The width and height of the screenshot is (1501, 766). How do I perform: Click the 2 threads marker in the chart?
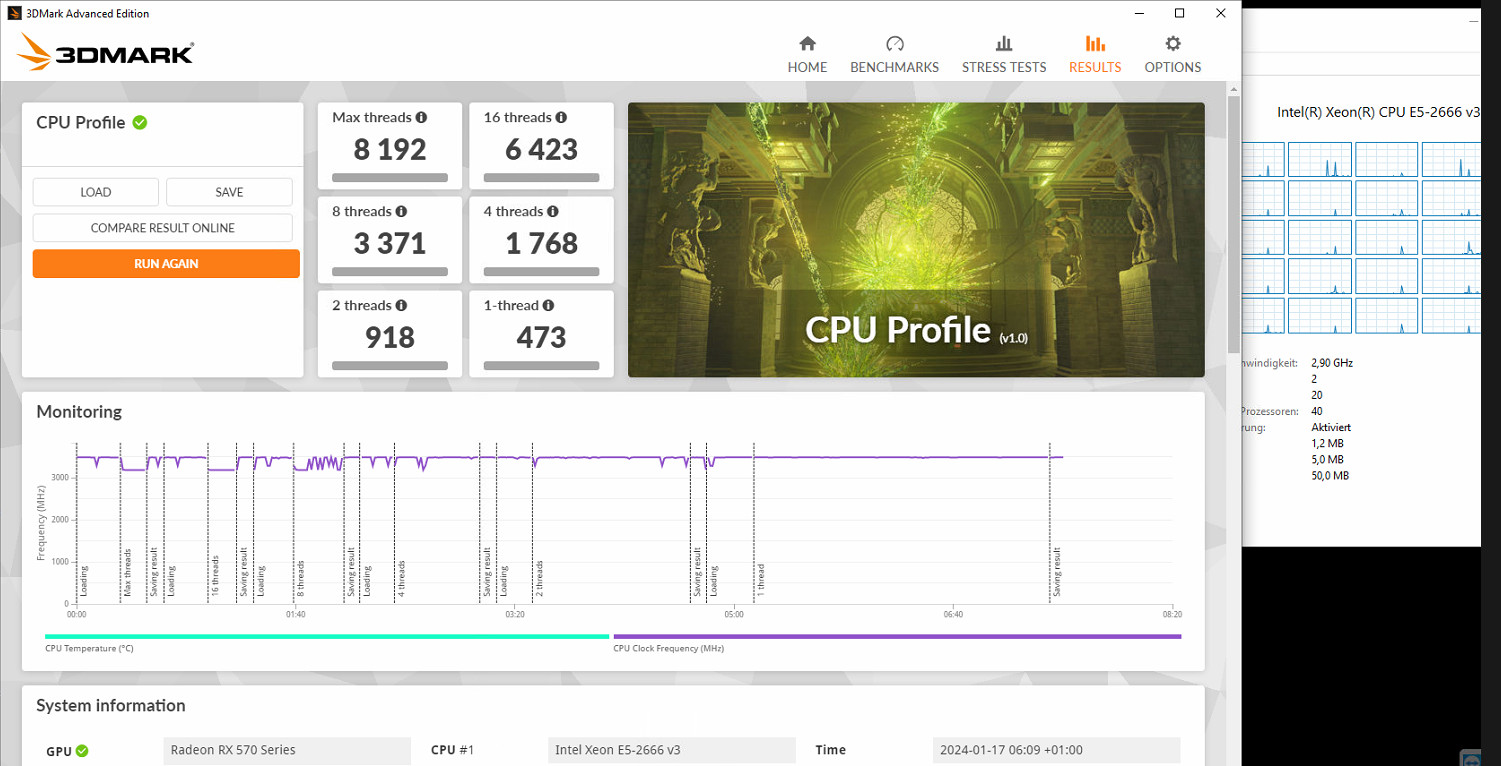tap(539, 579)
